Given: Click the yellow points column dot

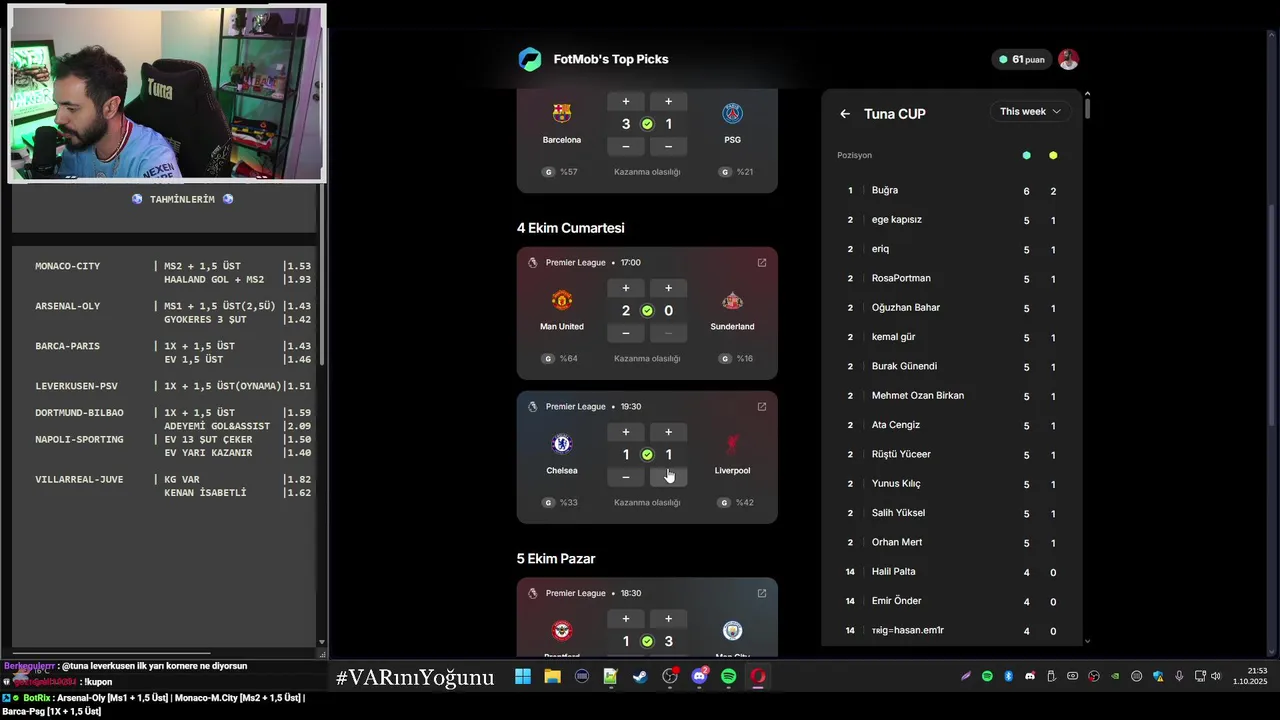Looking at the screenshot, I should coord(1053,155).
